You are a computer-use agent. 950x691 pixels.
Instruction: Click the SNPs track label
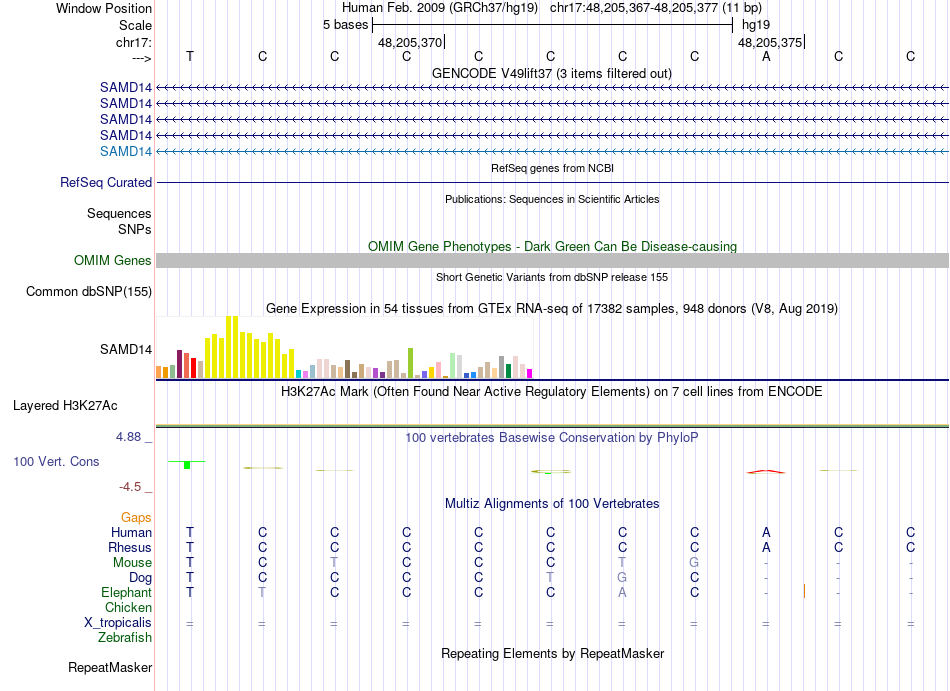click(x=135, y=229)
